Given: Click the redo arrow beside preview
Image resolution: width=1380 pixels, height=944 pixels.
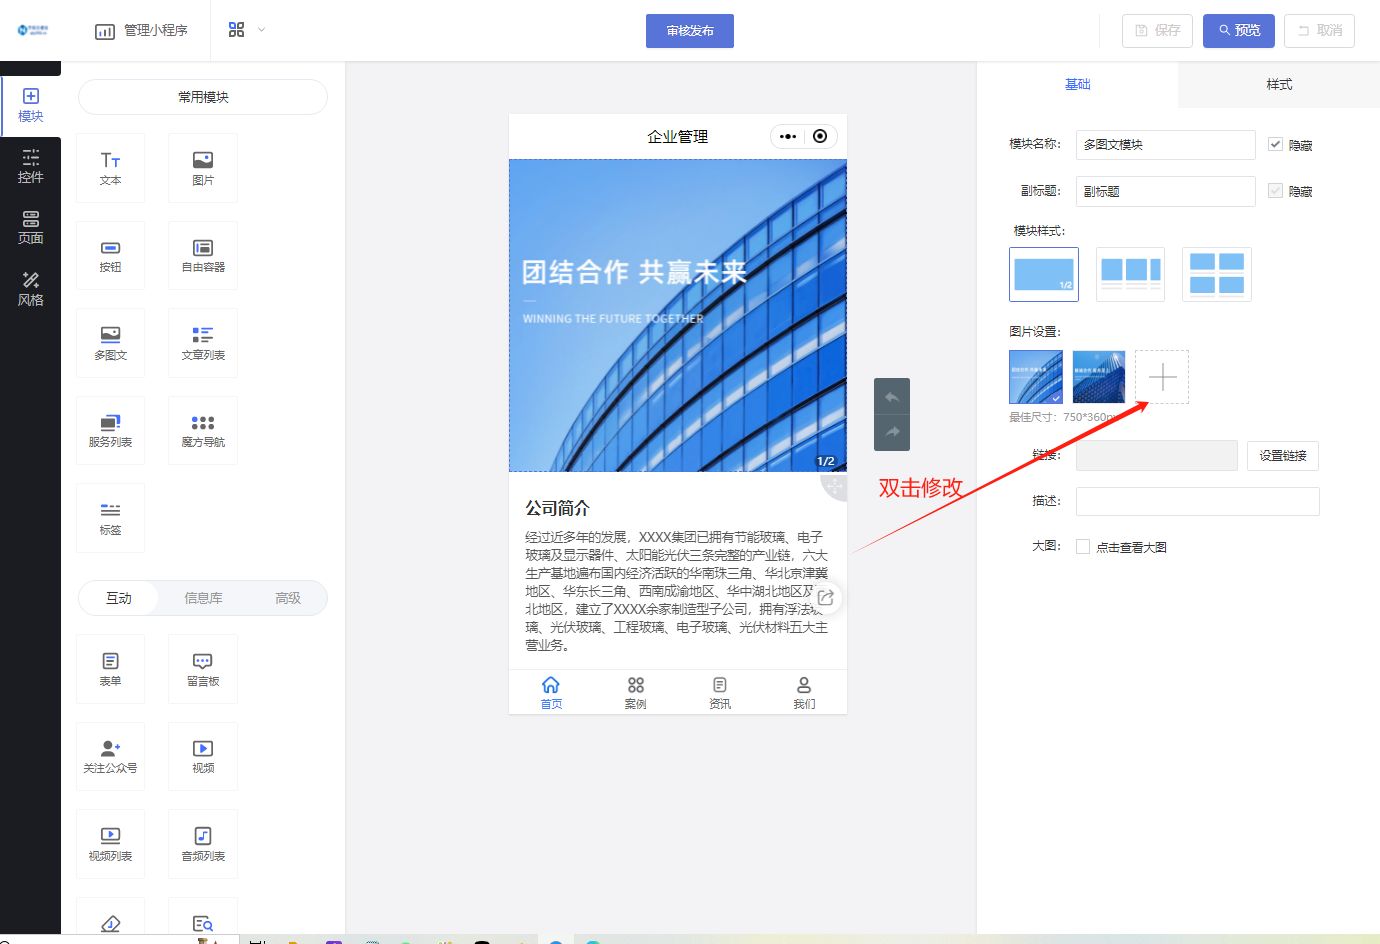Looking at the screenshot, I should coord(892,432).
